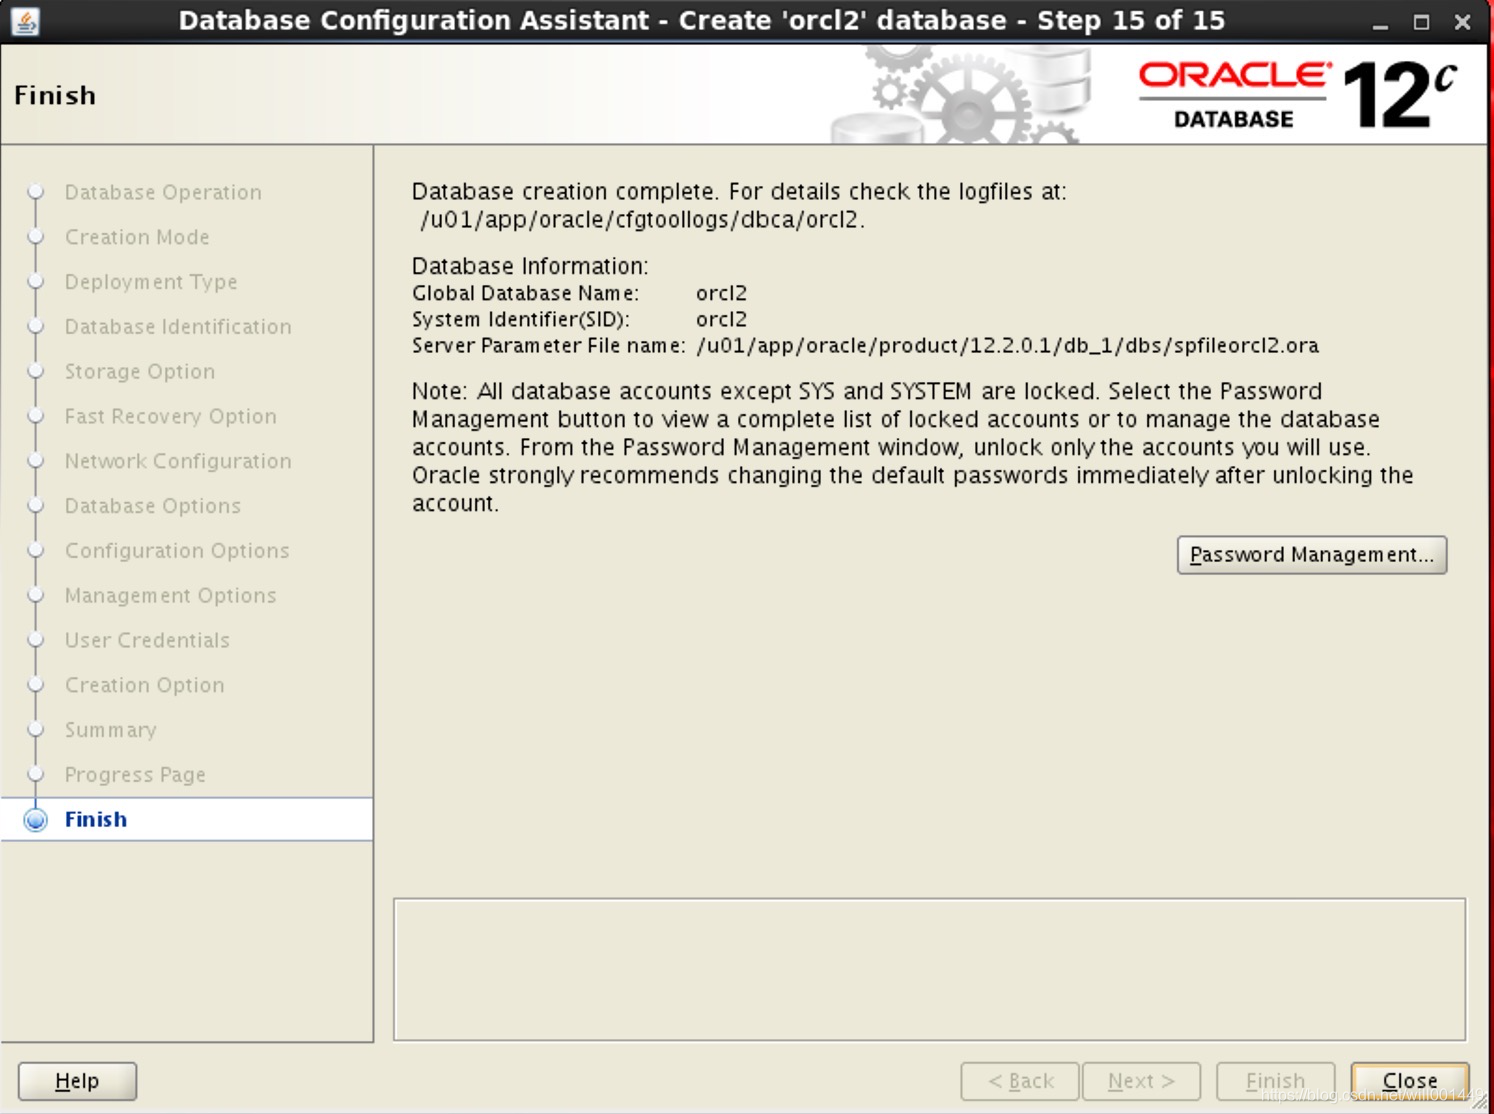Open Password Management dialog
Viewport: 1494px width, 1114px height.
(1311, 555)
